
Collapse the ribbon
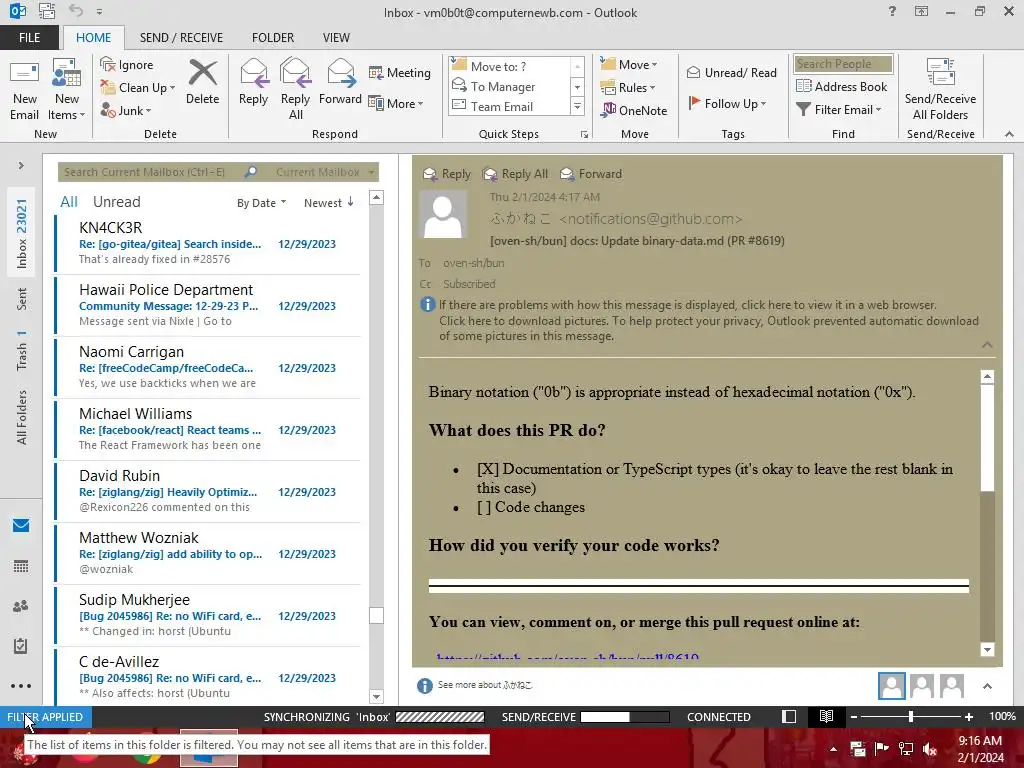(x=1009, y=135)
